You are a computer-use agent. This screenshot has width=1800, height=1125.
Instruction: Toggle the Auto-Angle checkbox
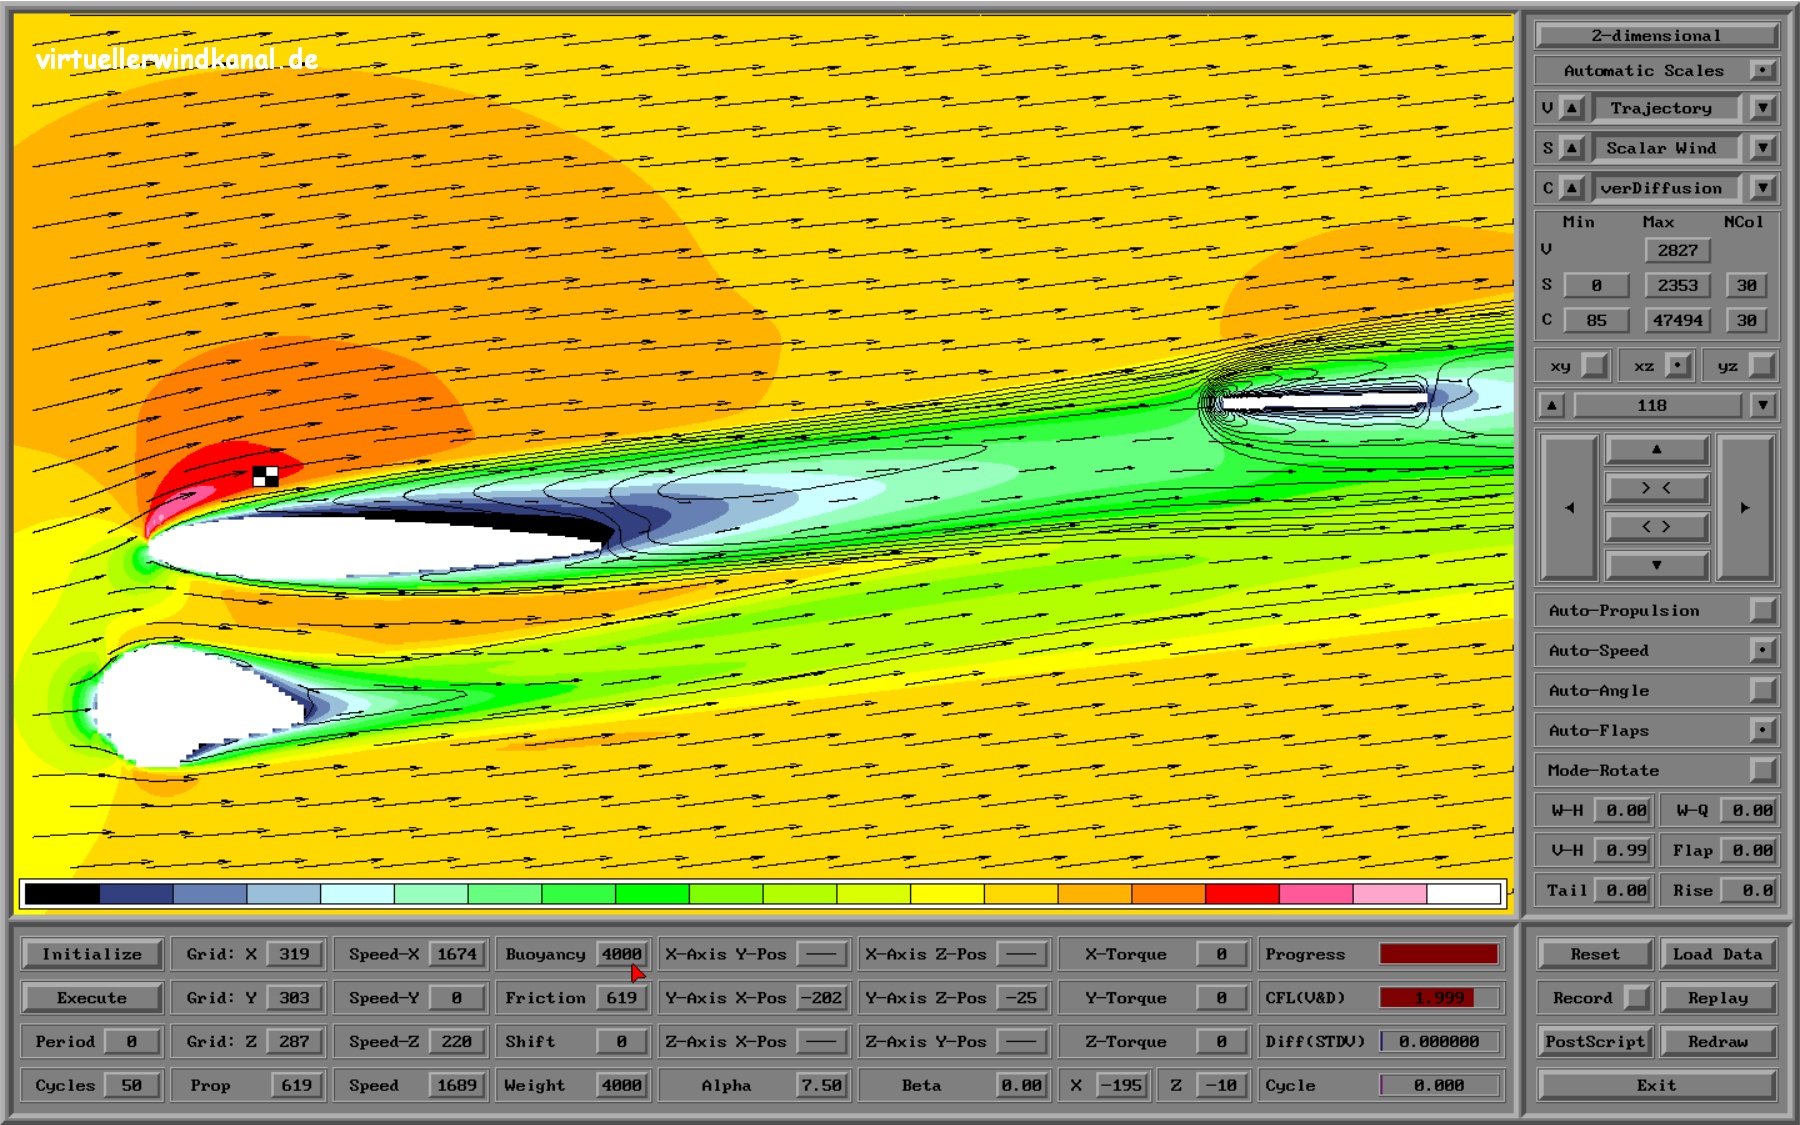tap(1762, 691)
